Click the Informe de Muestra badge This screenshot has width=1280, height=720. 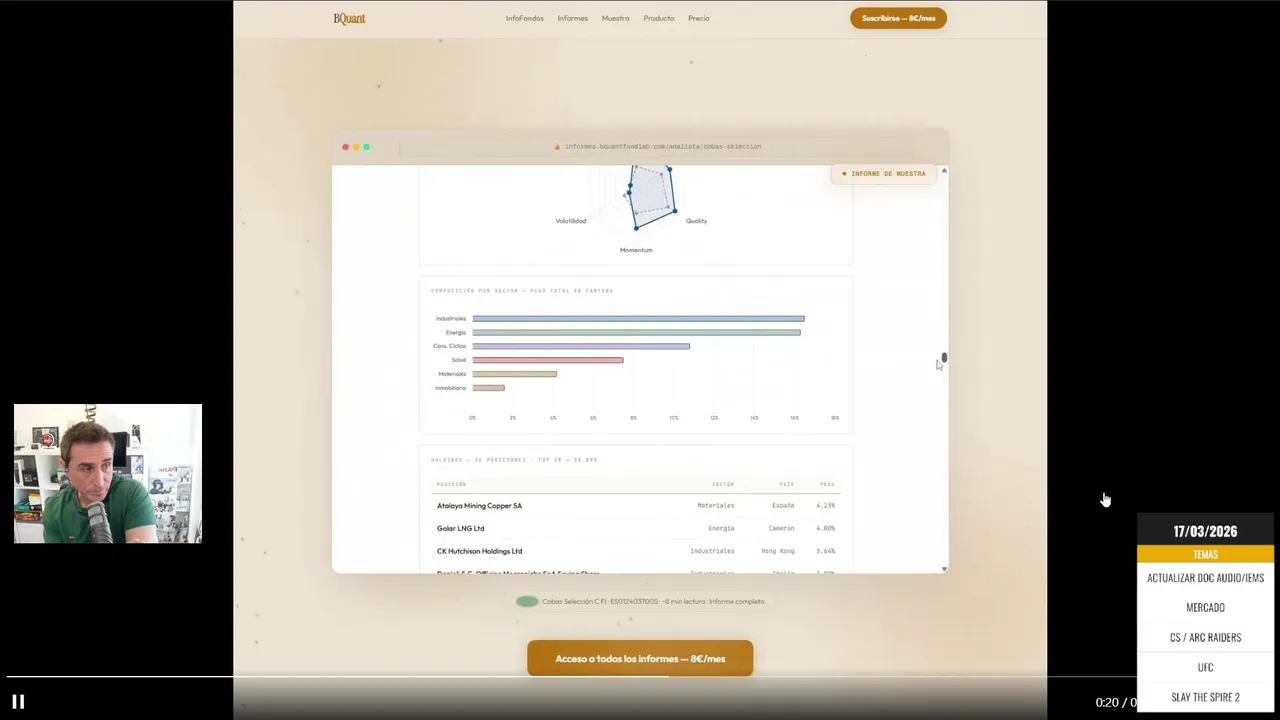click(884, 174)
